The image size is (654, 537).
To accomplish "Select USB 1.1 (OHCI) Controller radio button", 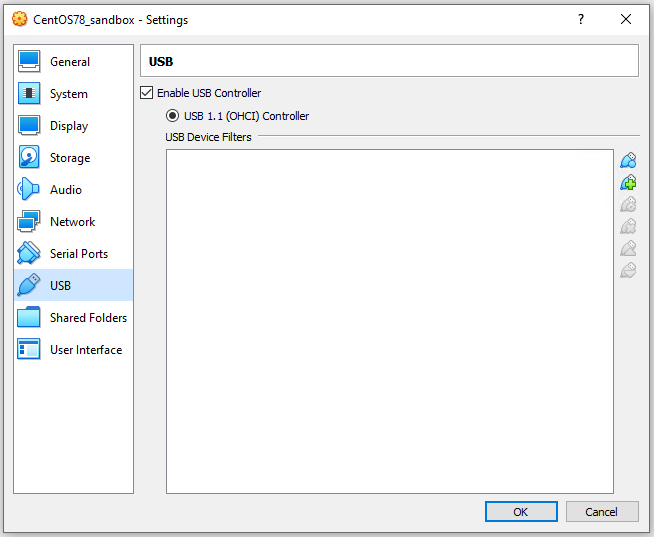I will (173, 116).
